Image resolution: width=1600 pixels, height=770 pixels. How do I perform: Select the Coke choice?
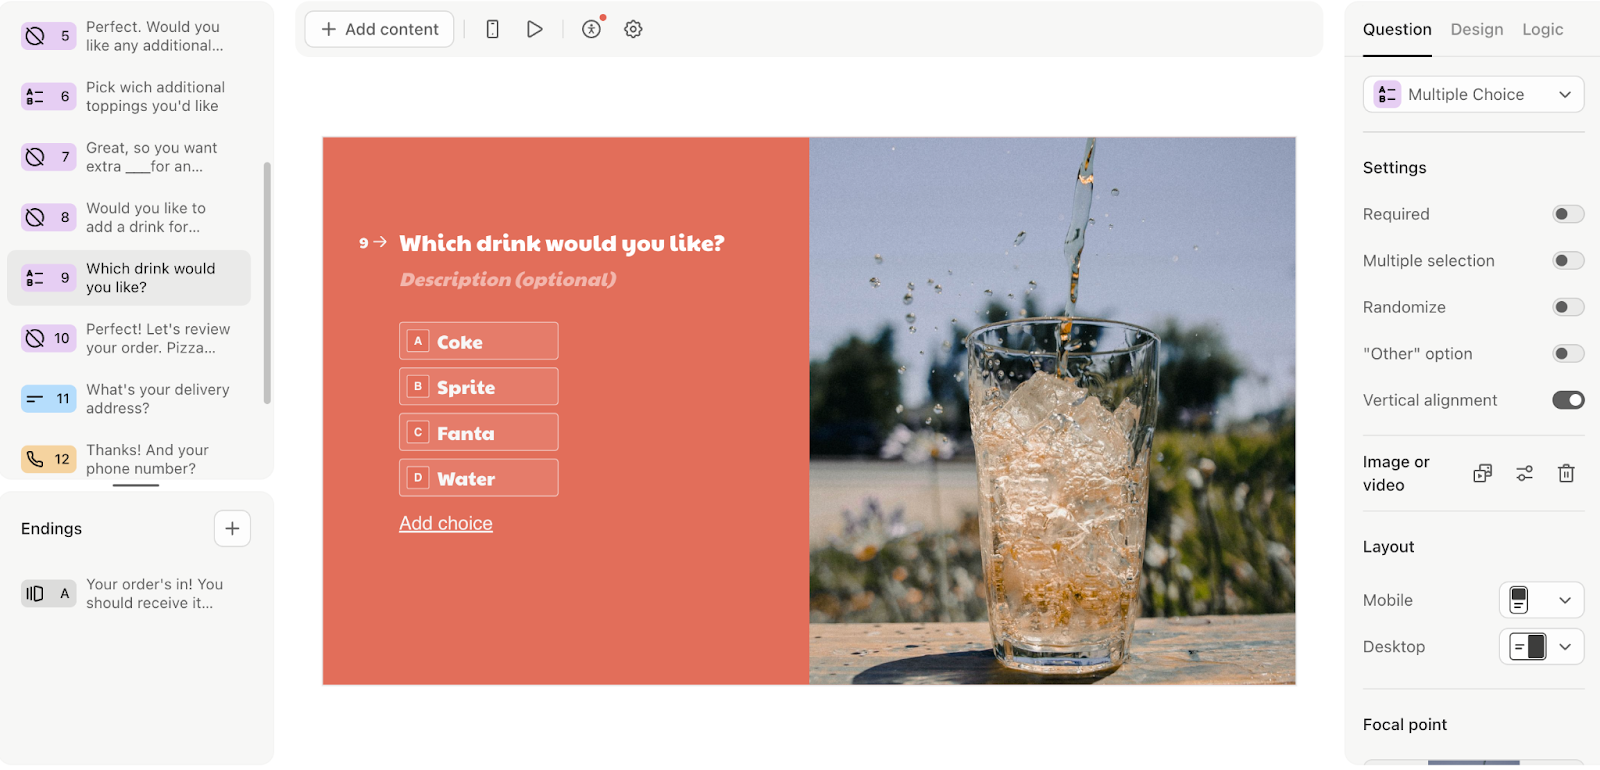[x=479, y=341]
